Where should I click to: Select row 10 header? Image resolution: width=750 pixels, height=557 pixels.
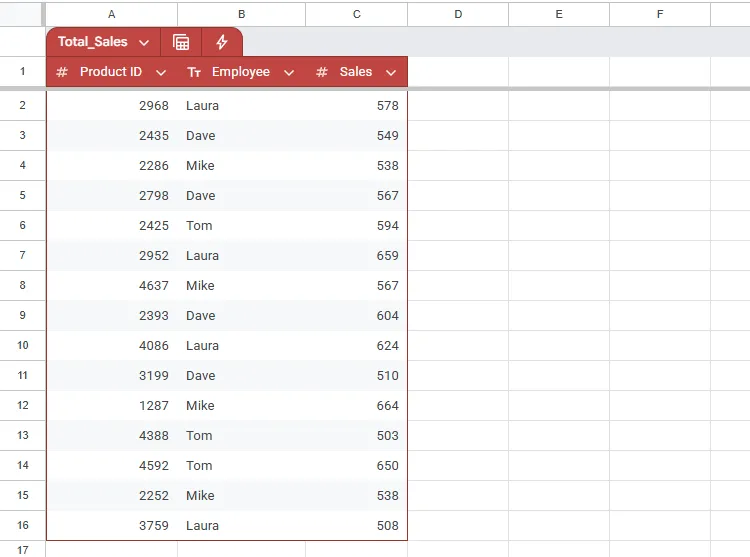pos(22,345)
